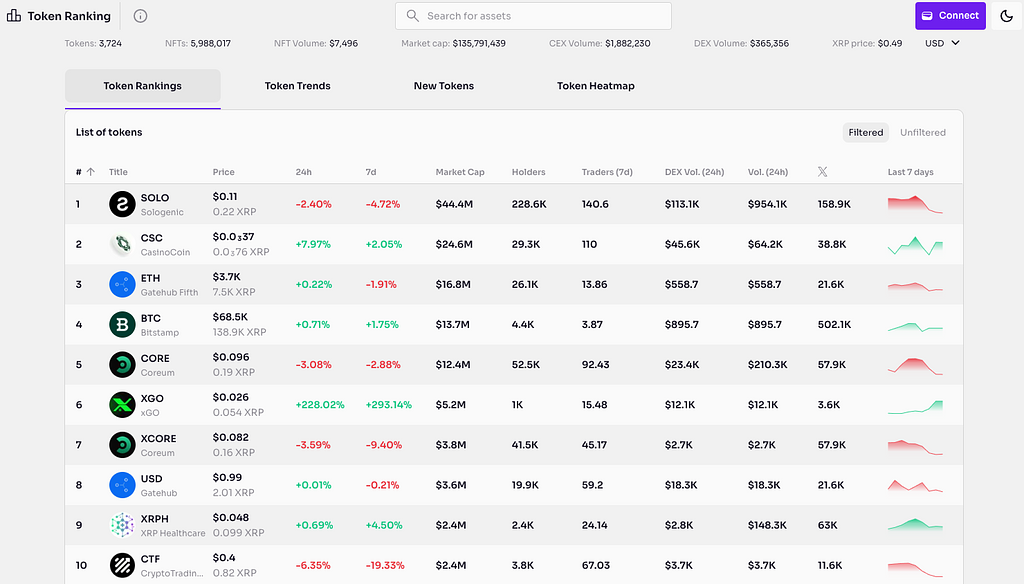Switch to the Token Trends tab
The height and width of the screenshot is (584, 1024).
297,86
